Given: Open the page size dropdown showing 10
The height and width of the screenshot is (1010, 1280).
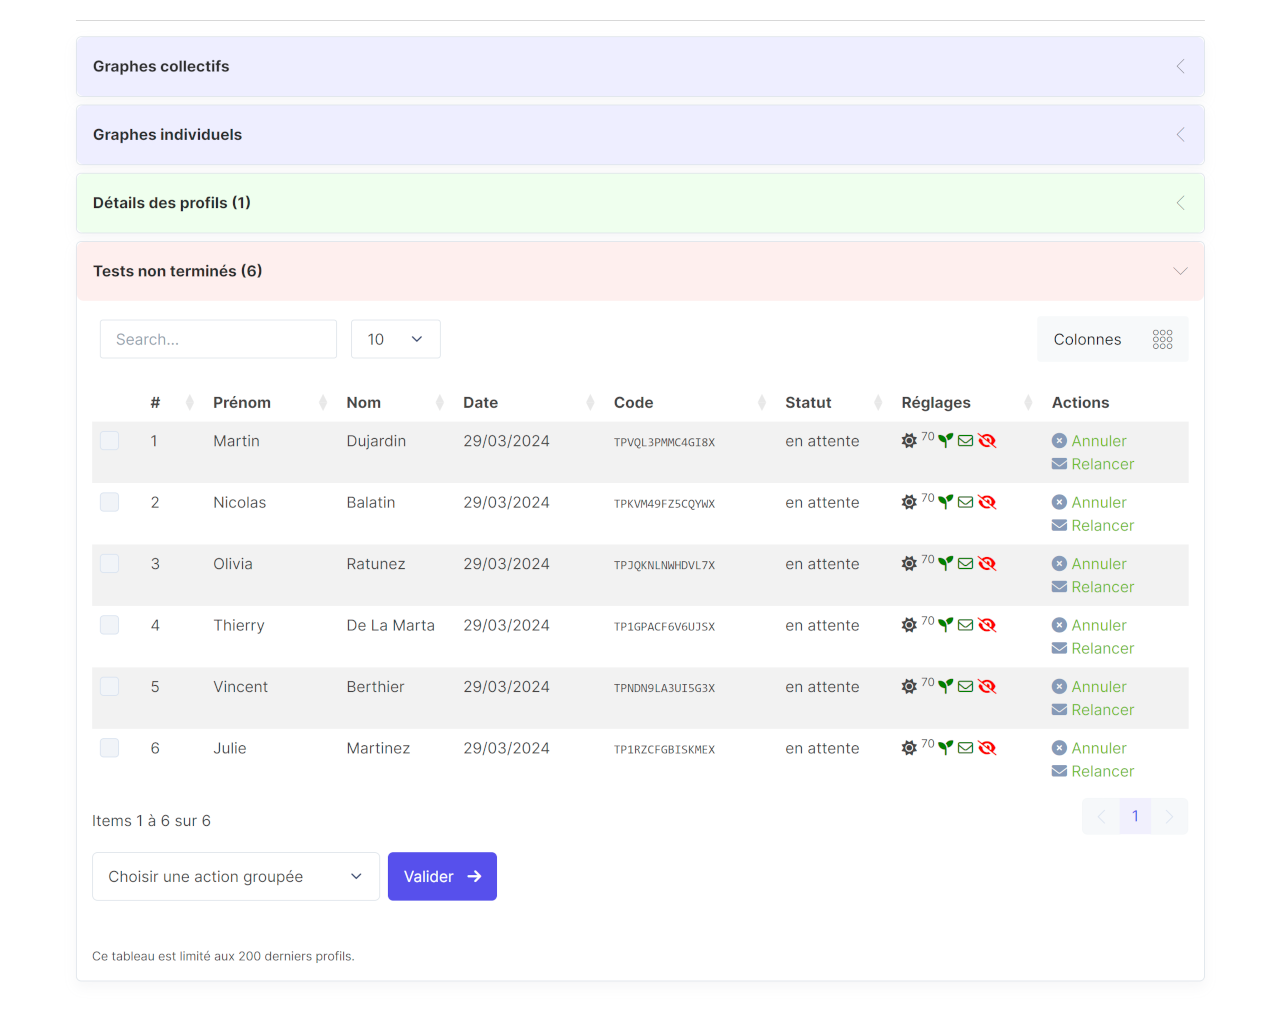Looking at the screenshot, I should [x=396, y=340].
